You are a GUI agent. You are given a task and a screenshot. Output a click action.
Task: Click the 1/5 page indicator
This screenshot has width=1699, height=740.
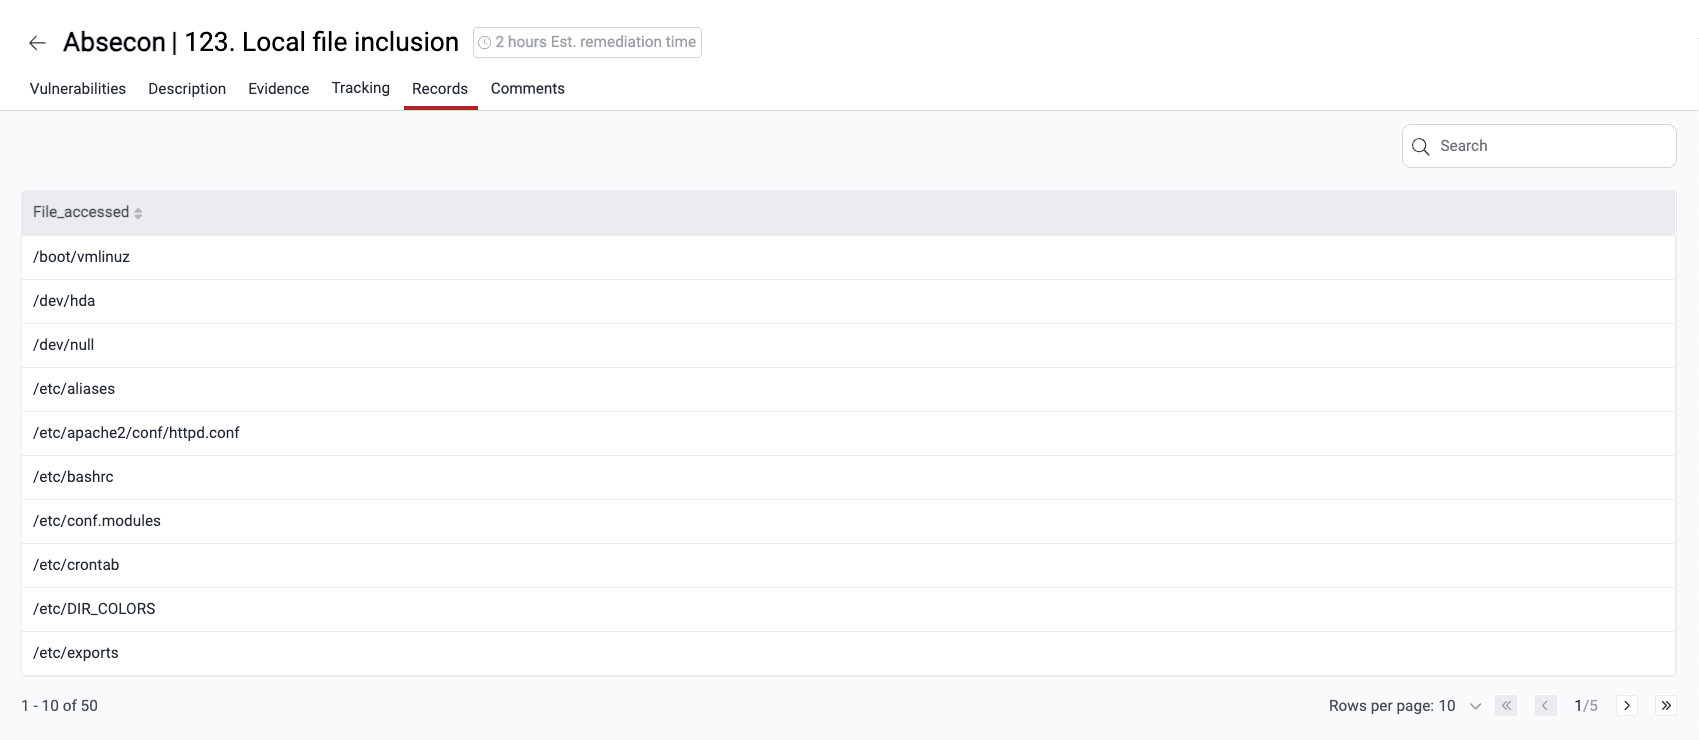click(1586, 706)
